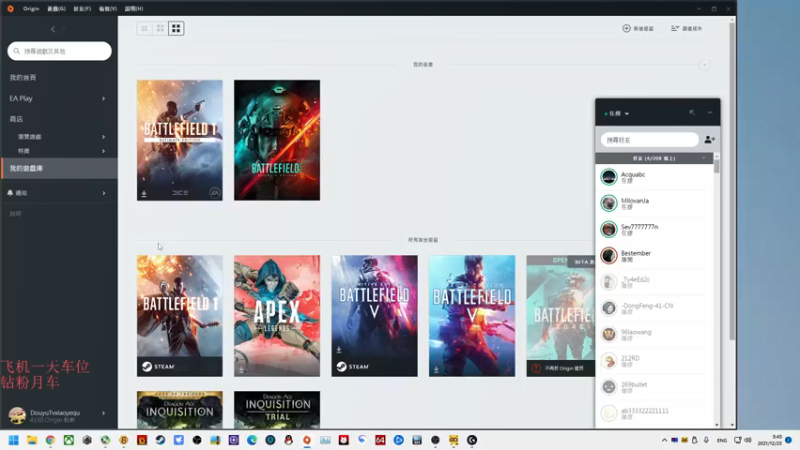Click the Origin logo in title bar
The width and height of the screenshot is (800, 450).
click(x=10, y=9)
